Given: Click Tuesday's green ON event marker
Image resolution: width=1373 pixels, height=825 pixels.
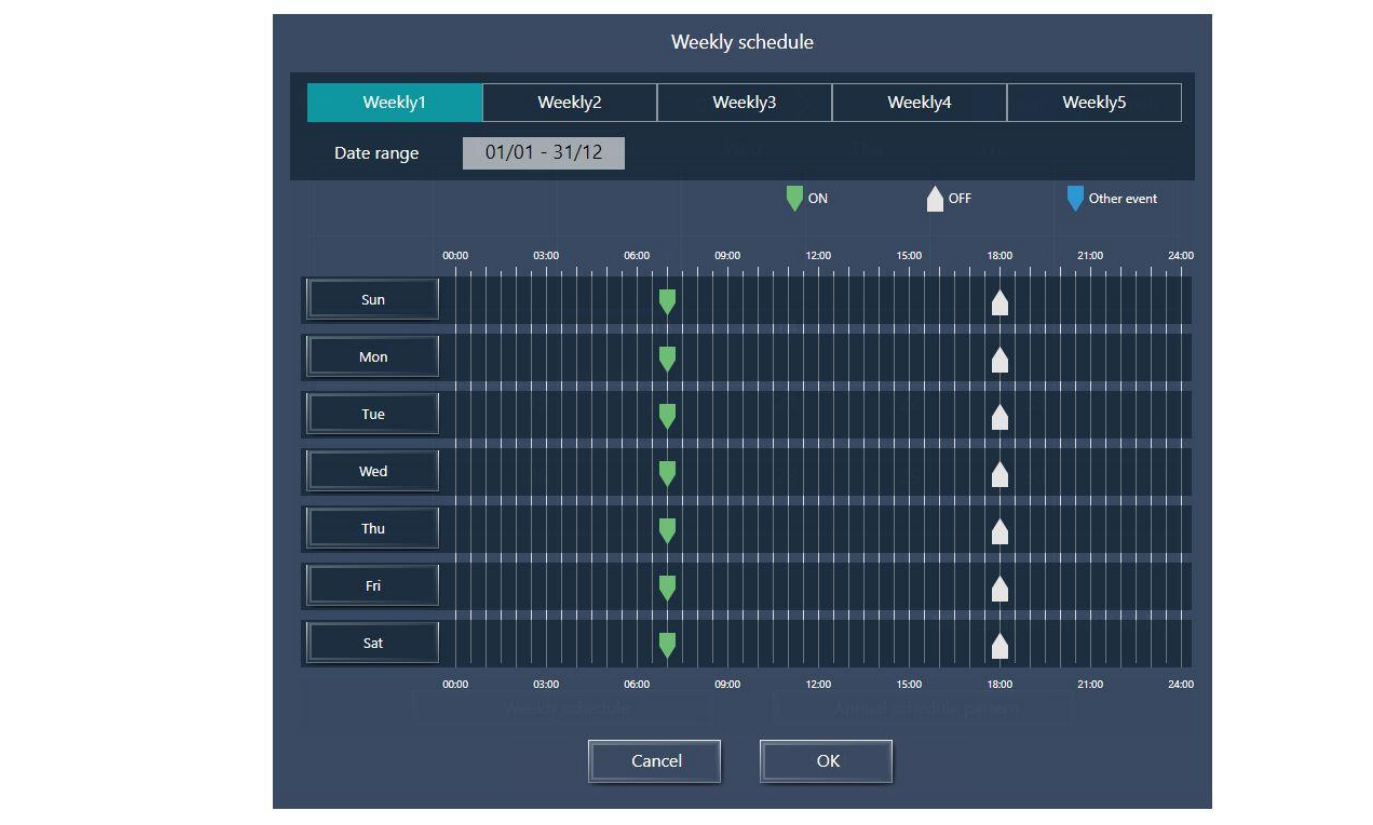Looking at the screenshot, I should coord(667,416).
